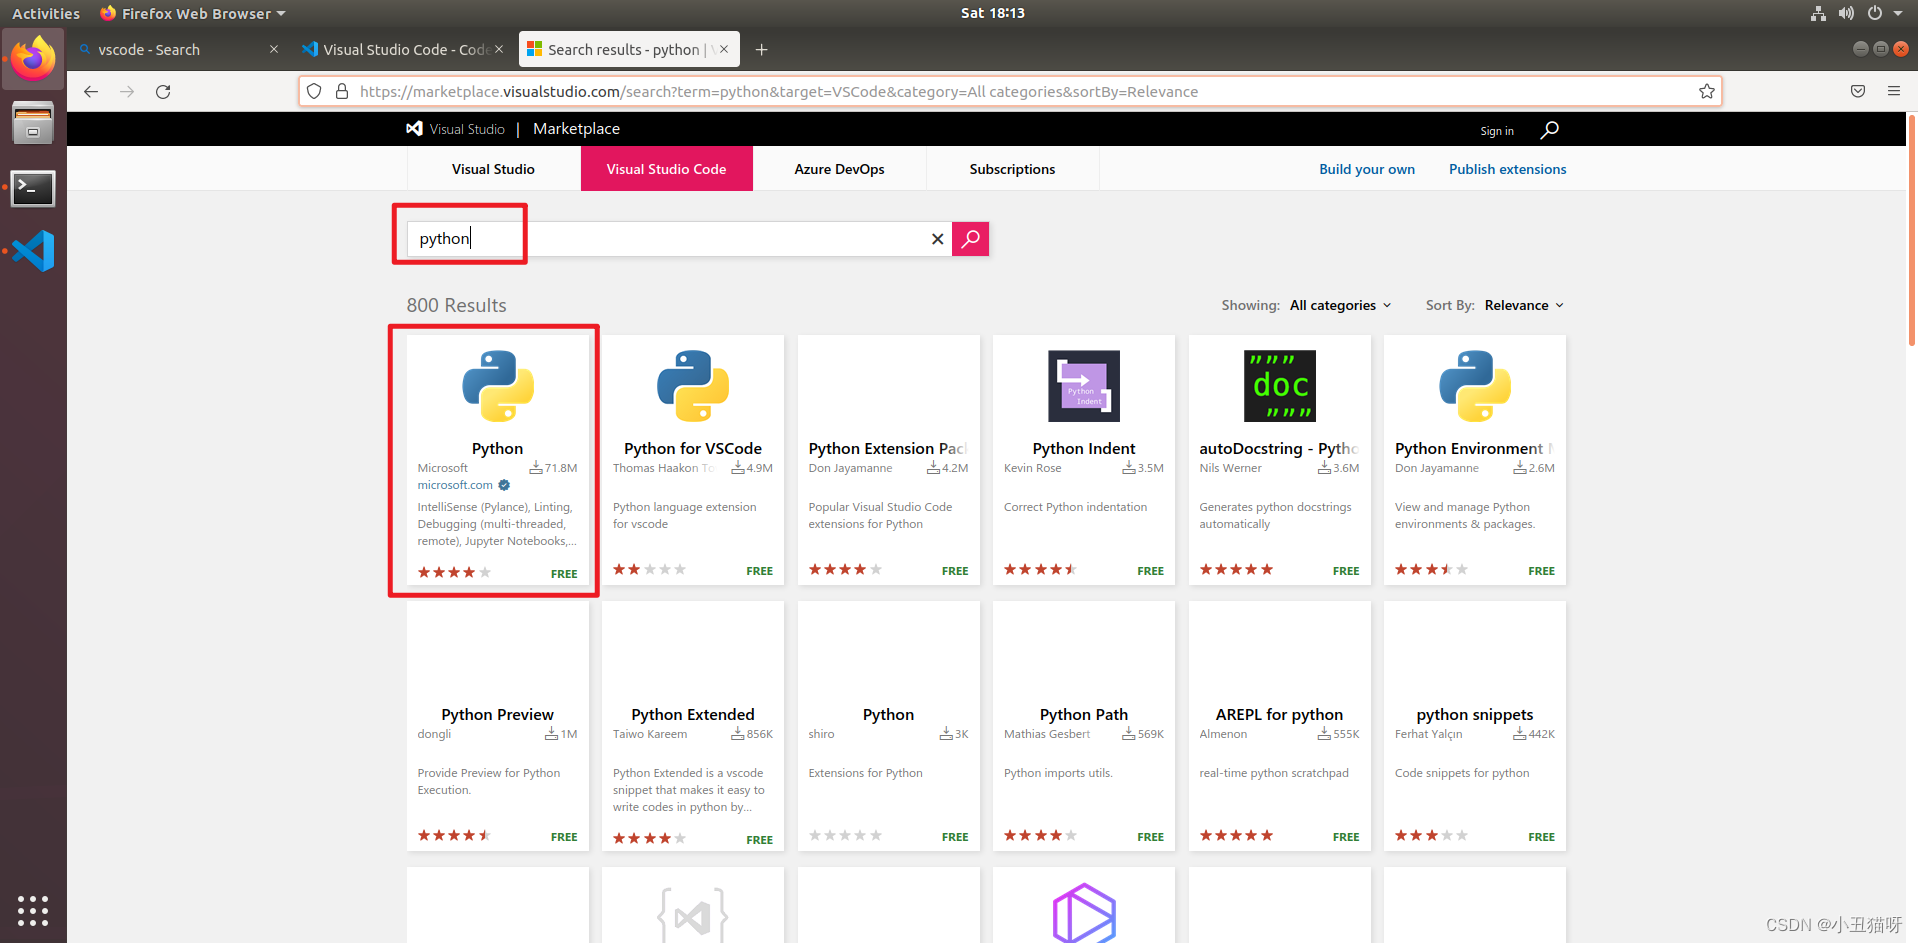
Task: Select the Azure DevOps tab
Action: pos(839,169)
